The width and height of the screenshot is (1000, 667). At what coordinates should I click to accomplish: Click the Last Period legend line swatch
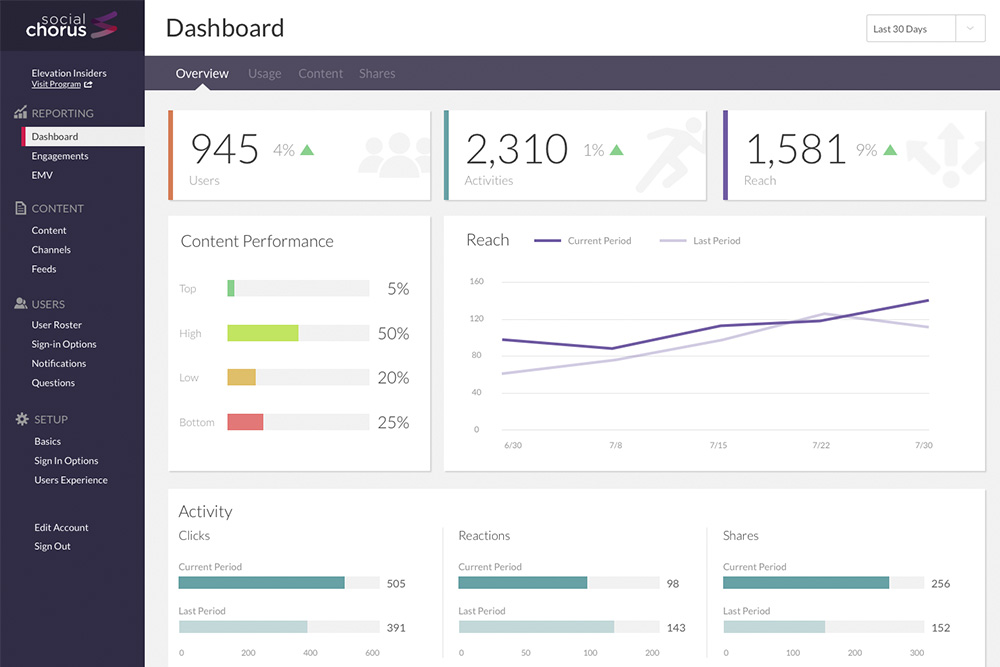(673, 240)
